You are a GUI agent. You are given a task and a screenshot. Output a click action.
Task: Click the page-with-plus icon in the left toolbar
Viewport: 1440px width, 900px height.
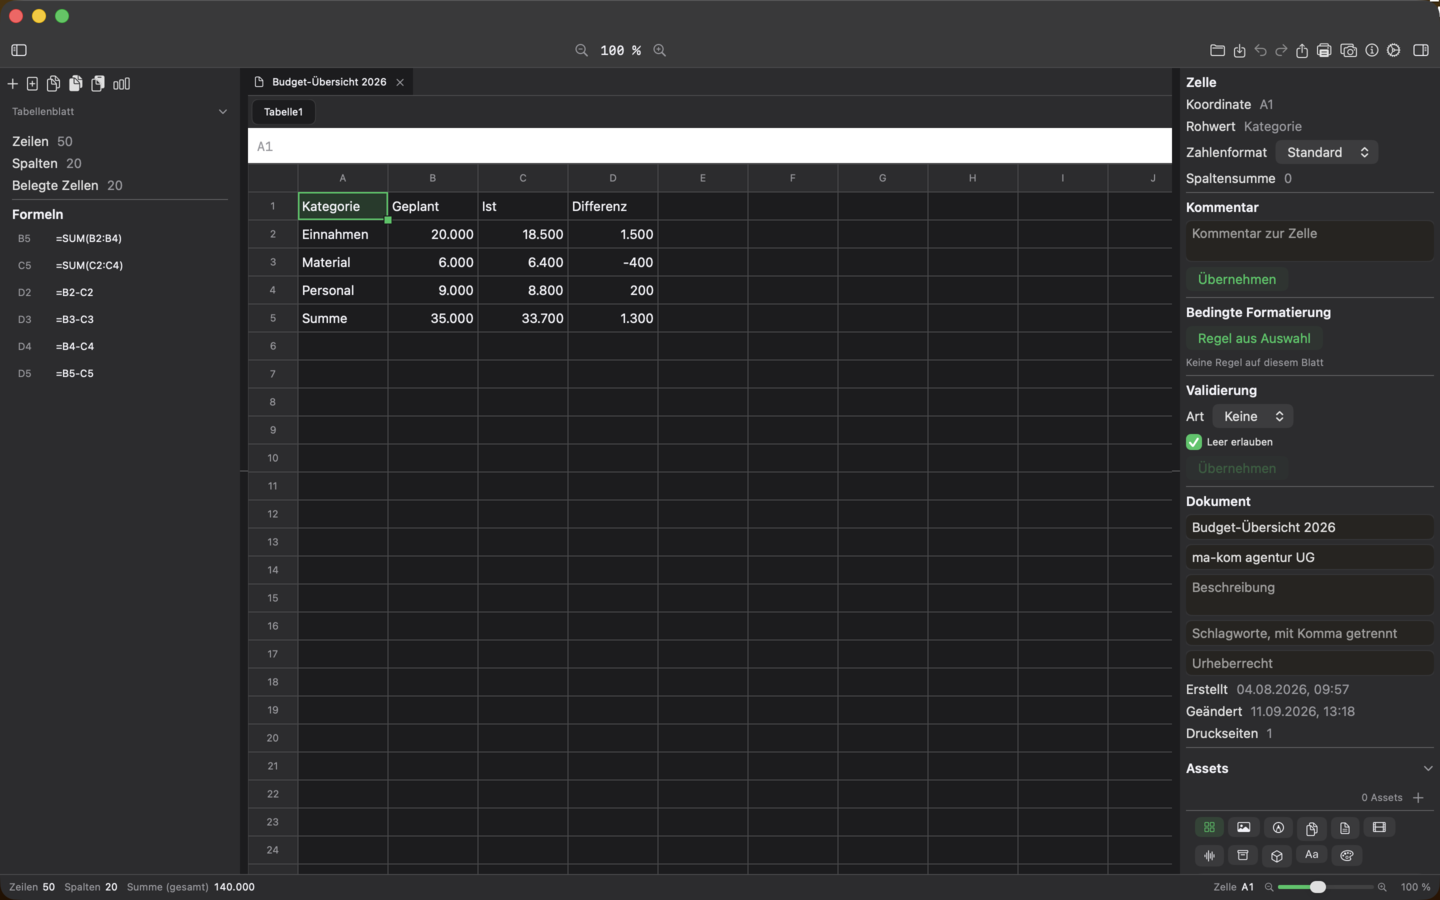[x=32, y=84]
